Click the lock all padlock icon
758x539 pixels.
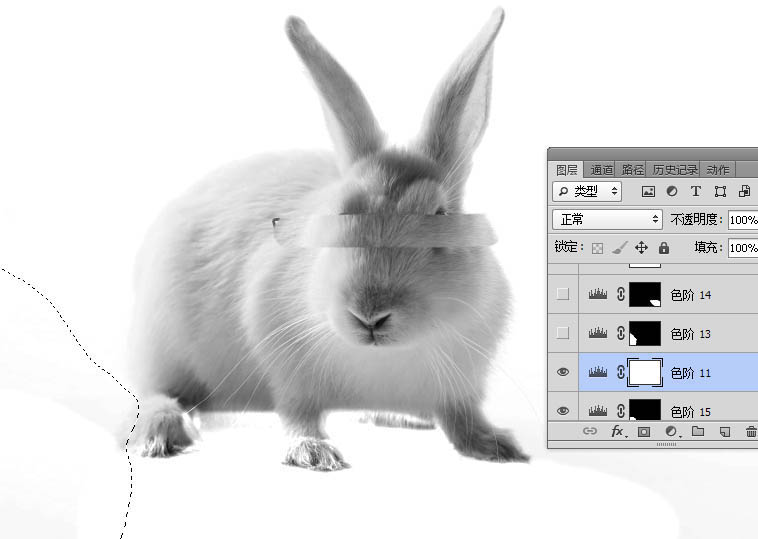click(x=664, y=248)
